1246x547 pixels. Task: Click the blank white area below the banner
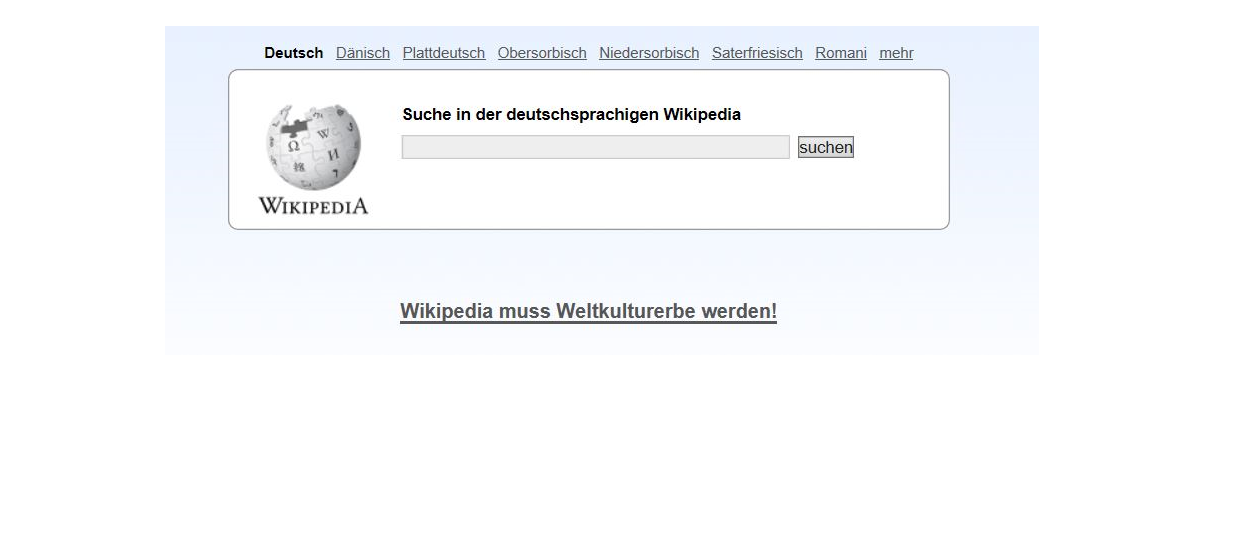click(x=620, y=450)
